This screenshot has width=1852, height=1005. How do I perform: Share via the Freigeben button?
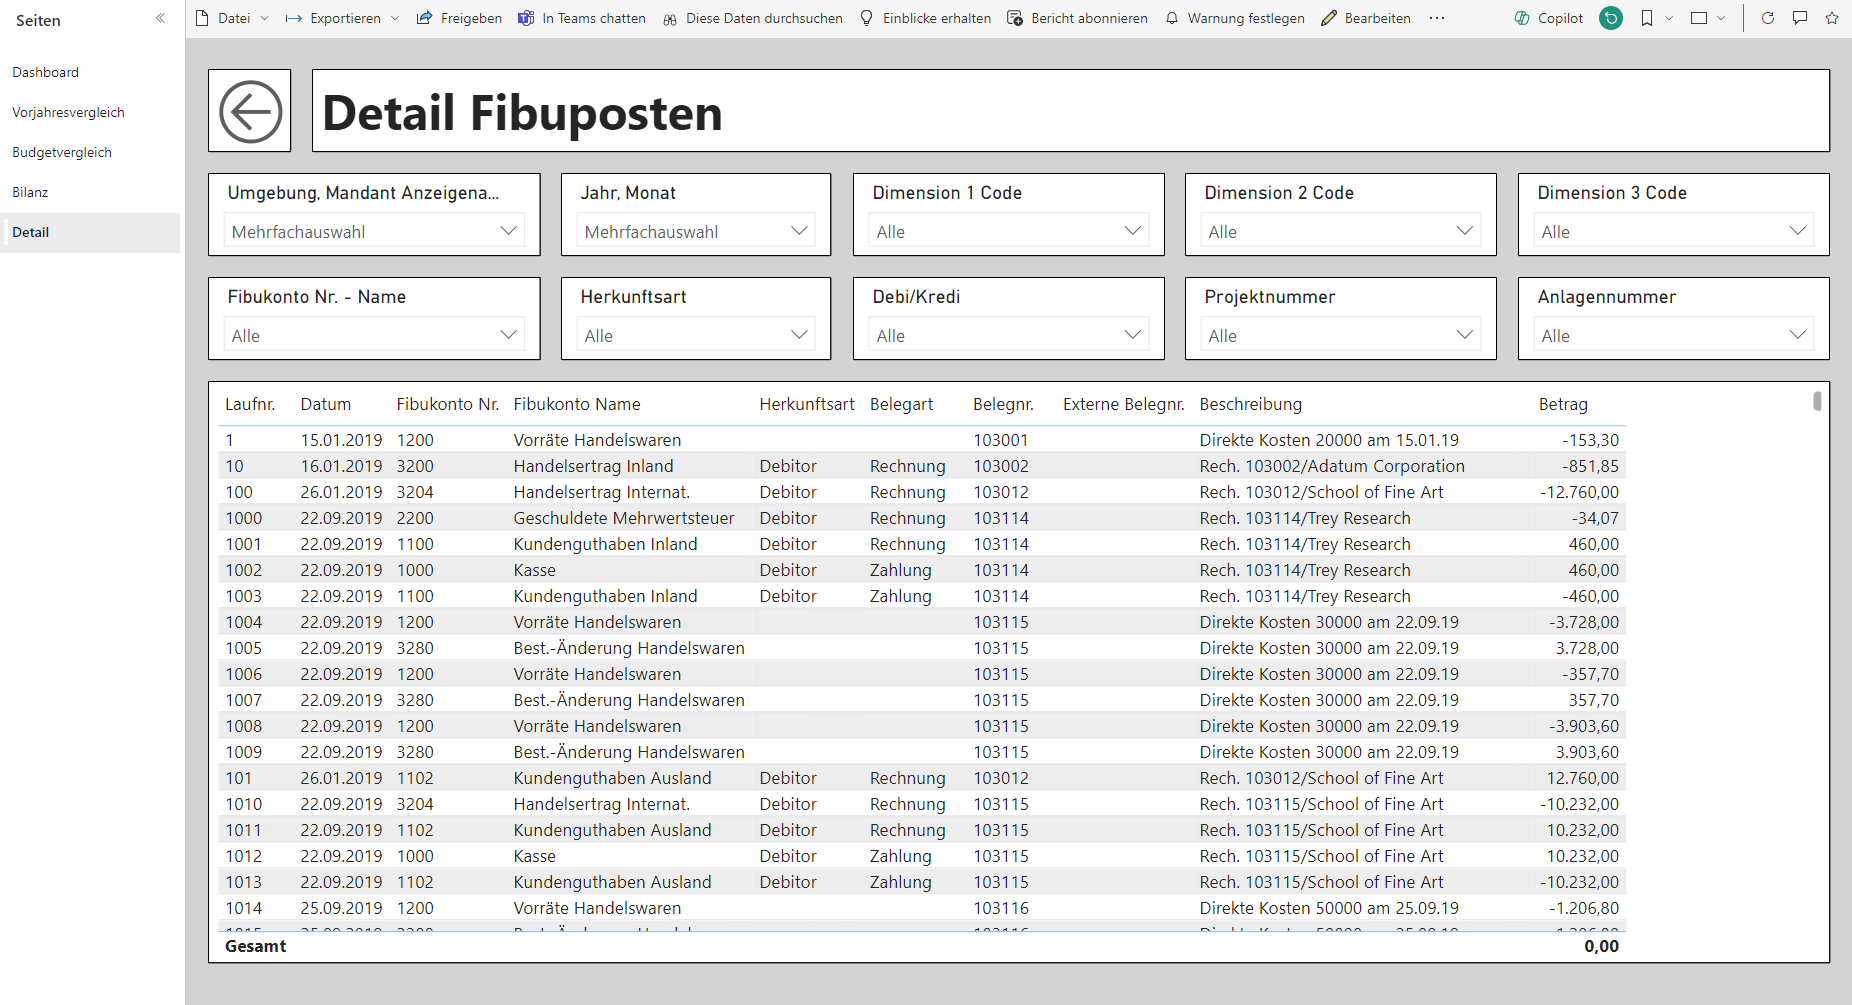pyautogui.click(x=459, y=18)
